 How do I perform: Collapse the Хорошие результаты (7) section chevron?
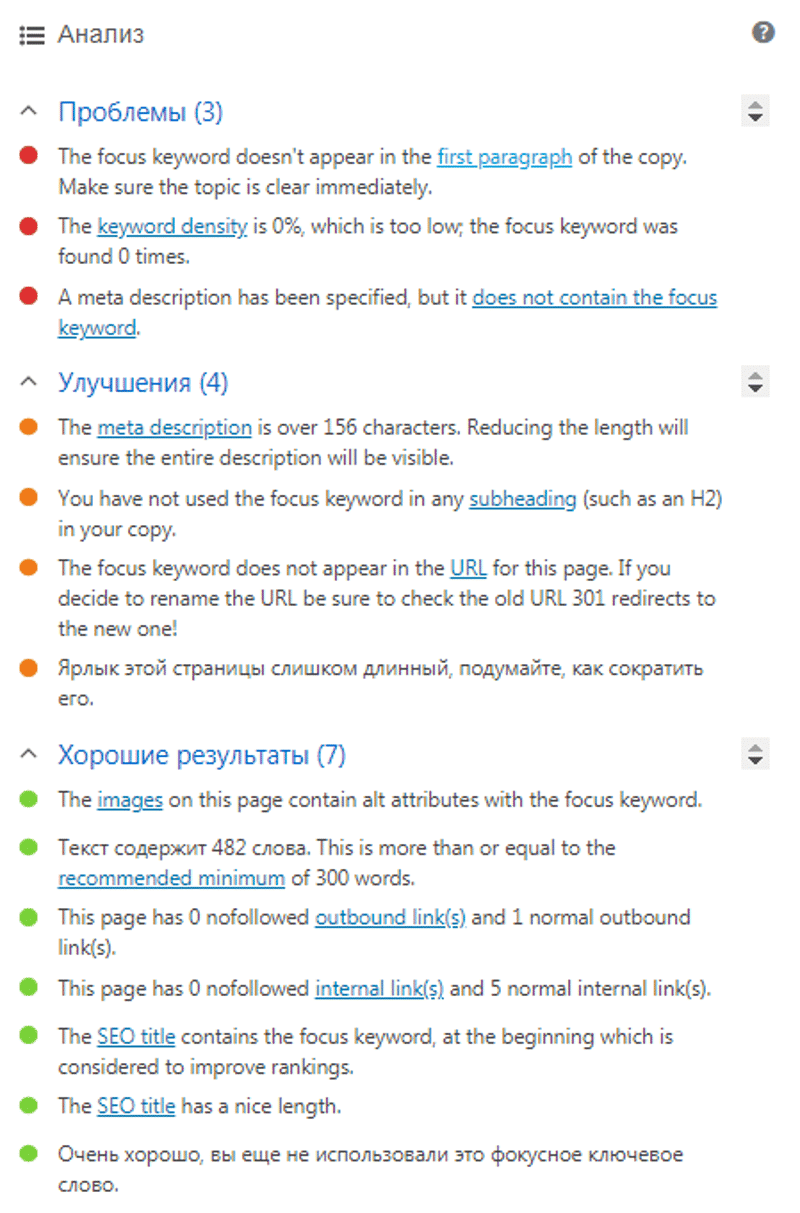point(29,753)
